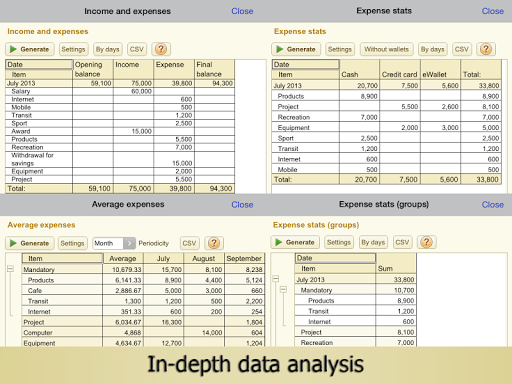Screen dimensions: 512x384
Task: Generate the Expense stats report
Action: click(296, 49)
